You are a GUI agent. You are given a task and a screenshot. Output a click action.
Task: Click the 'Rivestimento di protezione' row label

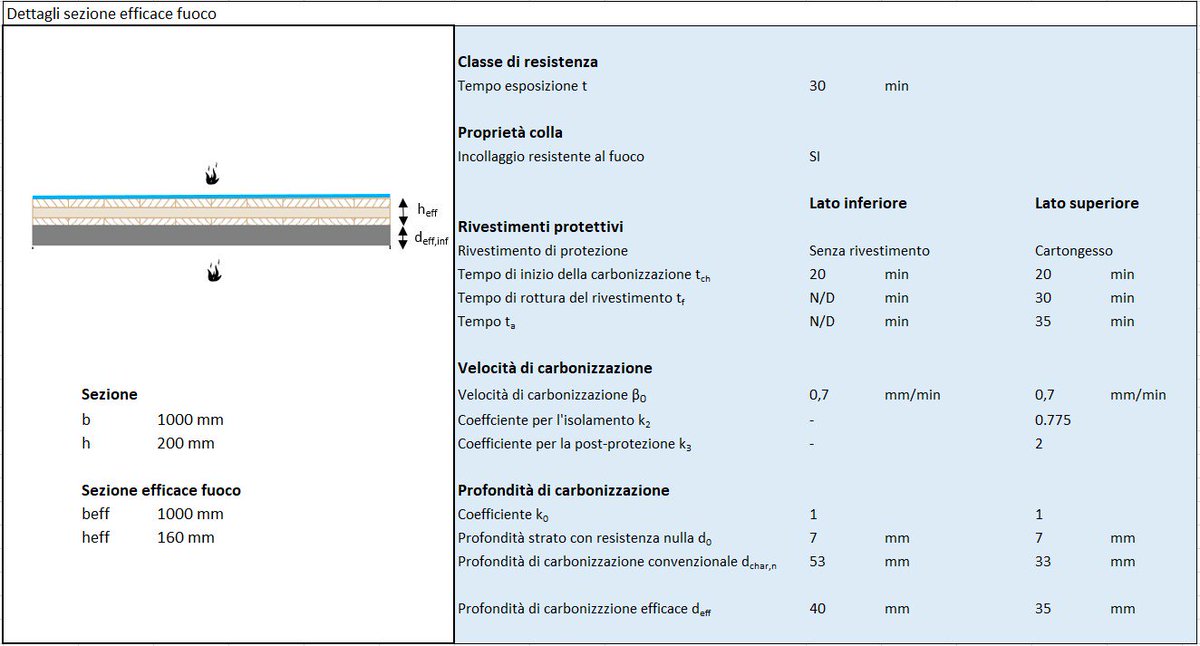pos(543,250)
